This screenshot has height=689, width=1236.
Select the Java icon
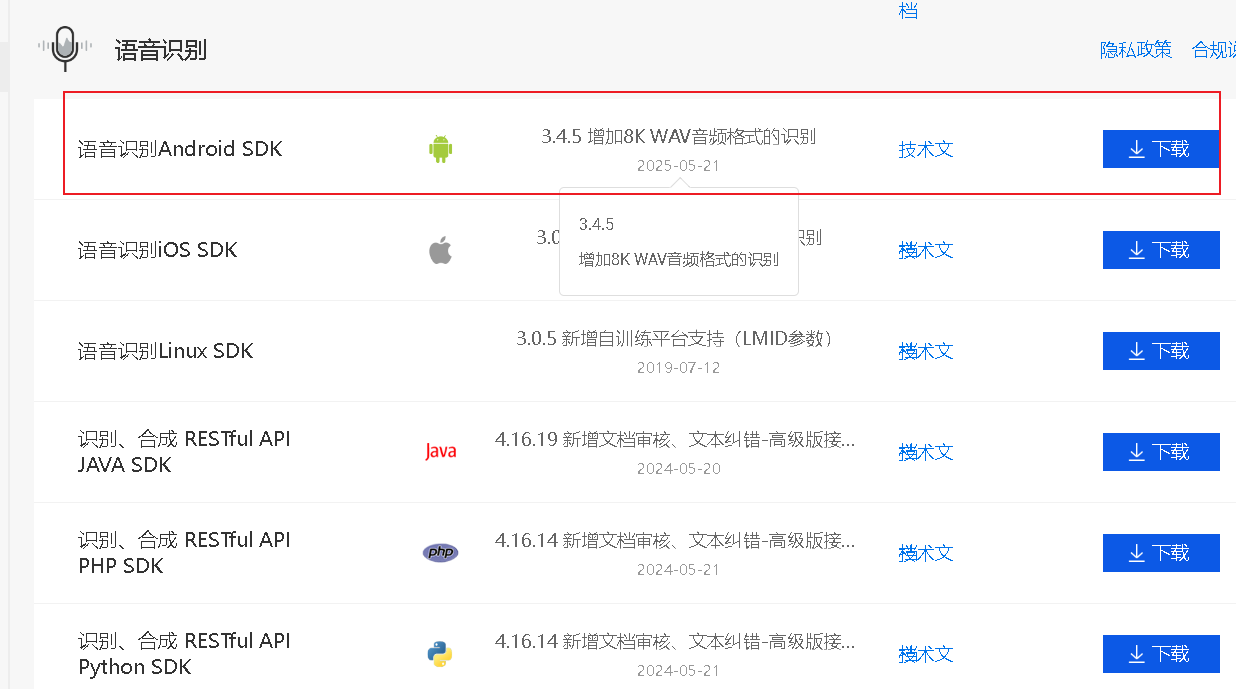(440, 451)
